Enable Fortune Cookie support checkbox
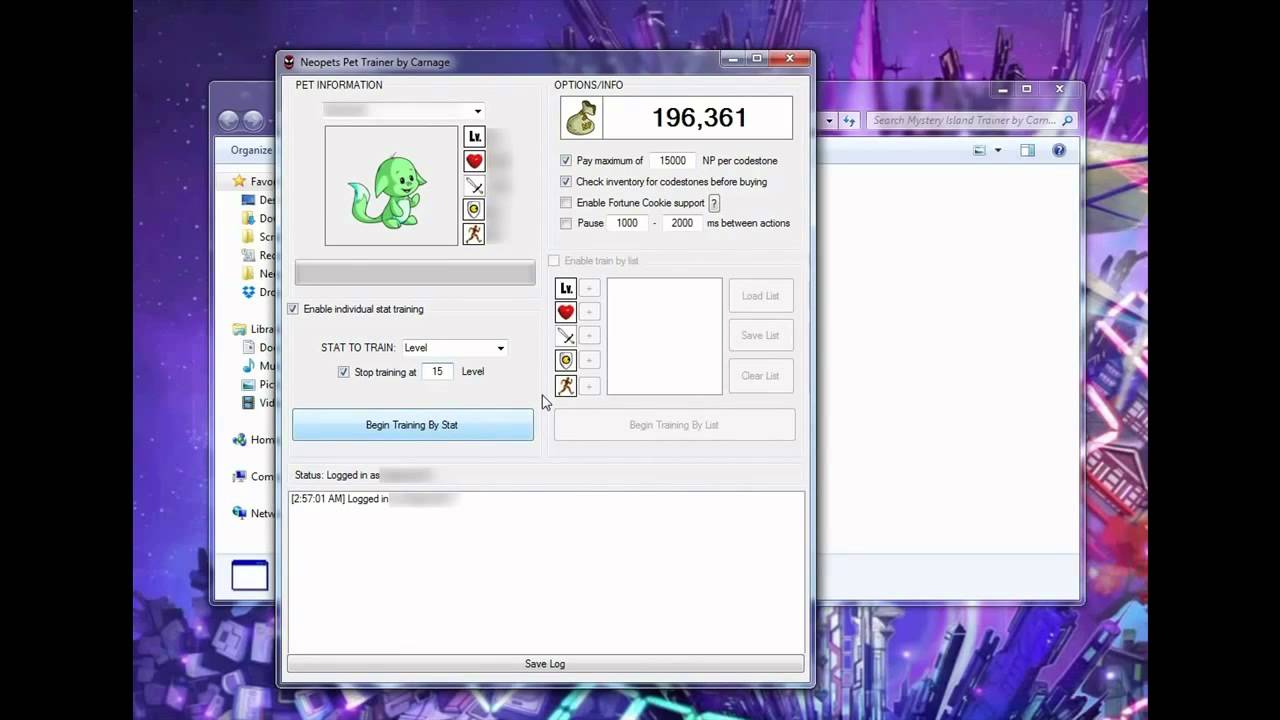This screenshot has width=1280, height=720. point(566,203)
